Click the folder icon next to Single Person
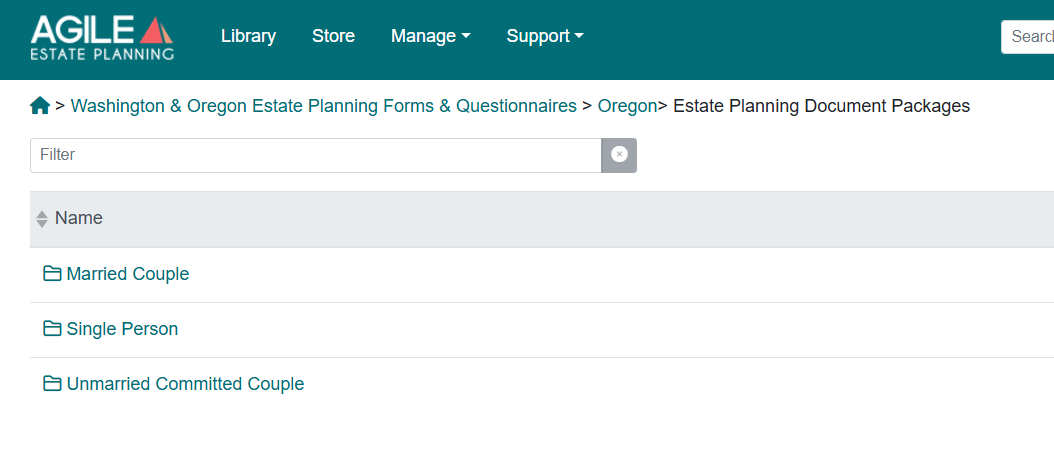 click(52, 329)
